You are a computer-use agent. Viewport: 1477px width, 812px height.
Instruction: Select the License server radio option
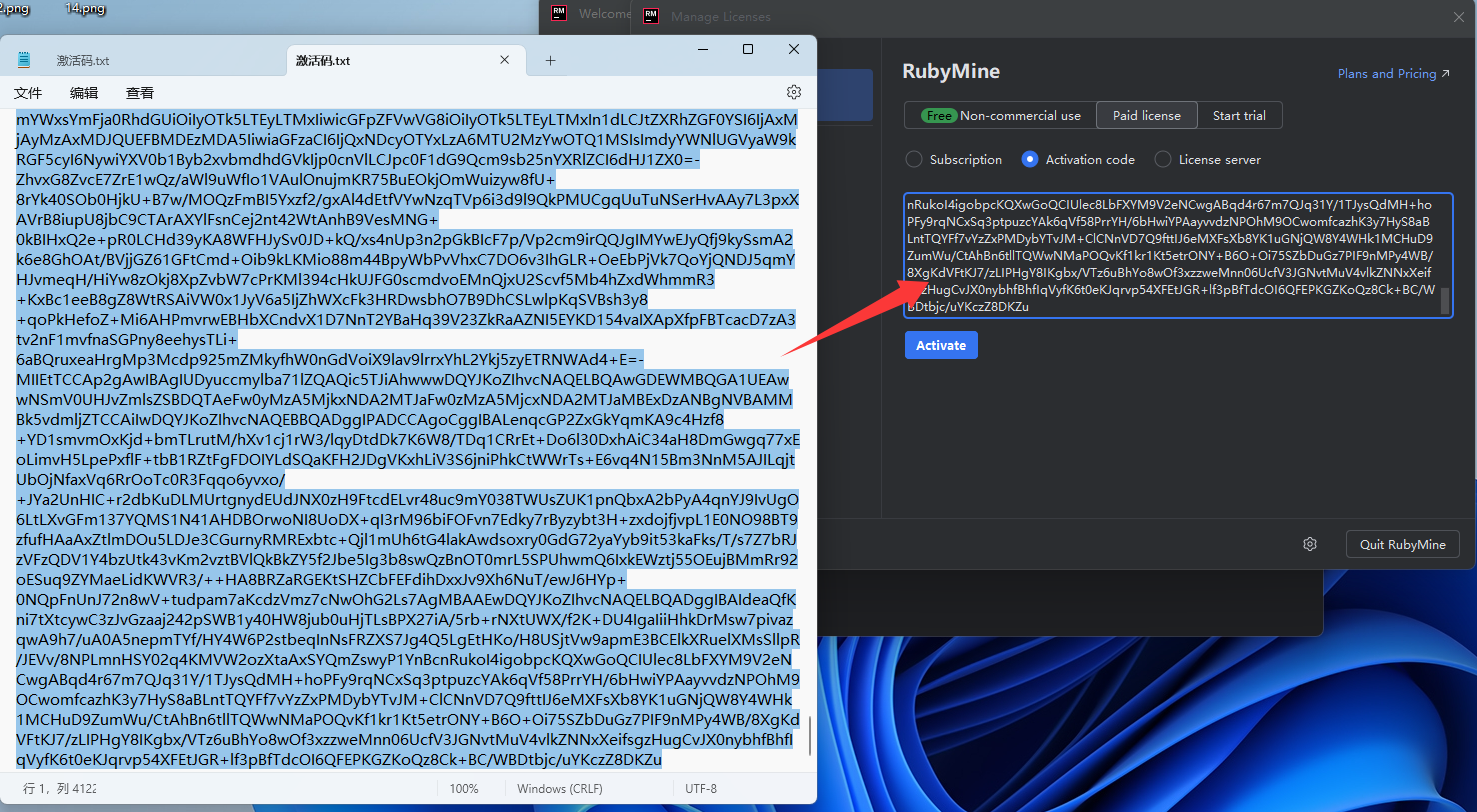click(1208, 159)
